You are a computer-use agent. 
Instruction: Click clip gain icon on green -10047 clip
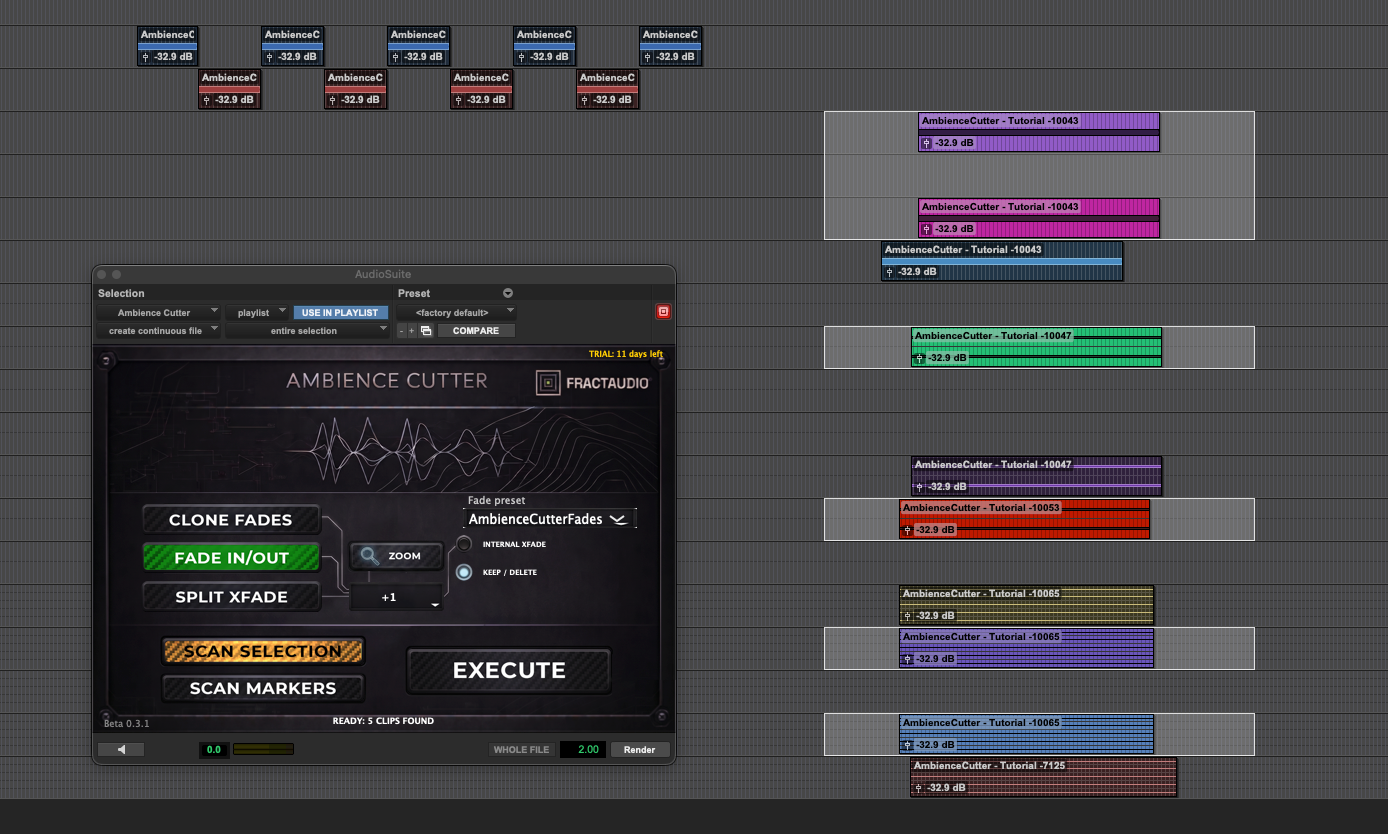[x=919, y=358]
